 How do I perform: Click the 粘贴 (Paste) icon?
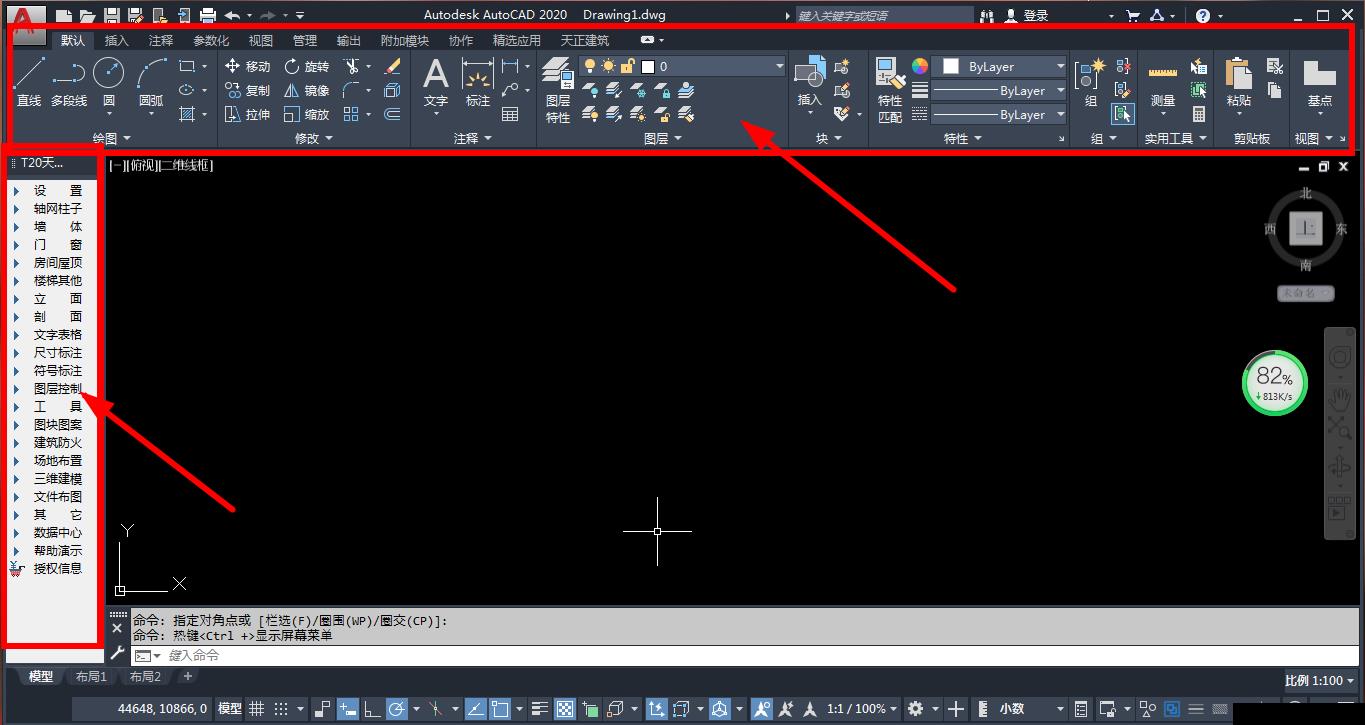pos(1238,82)
